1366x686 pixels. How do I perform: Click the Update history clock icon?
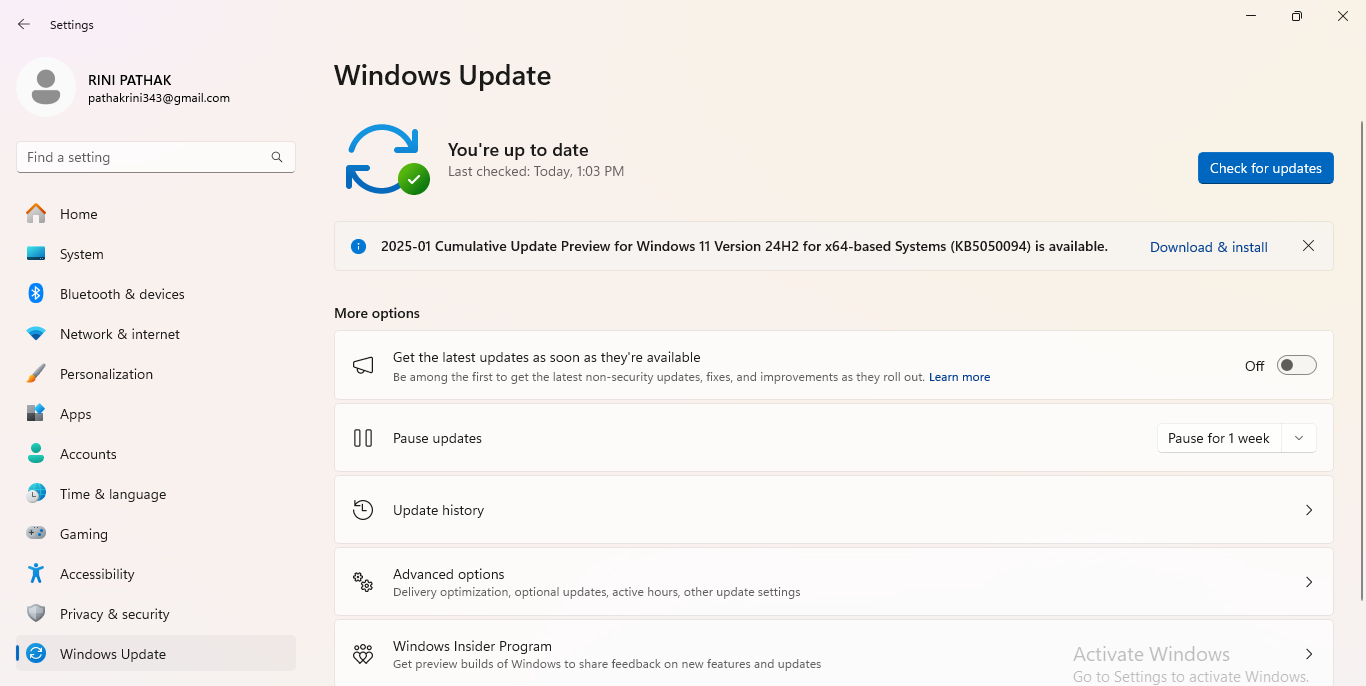pos(363,510)
